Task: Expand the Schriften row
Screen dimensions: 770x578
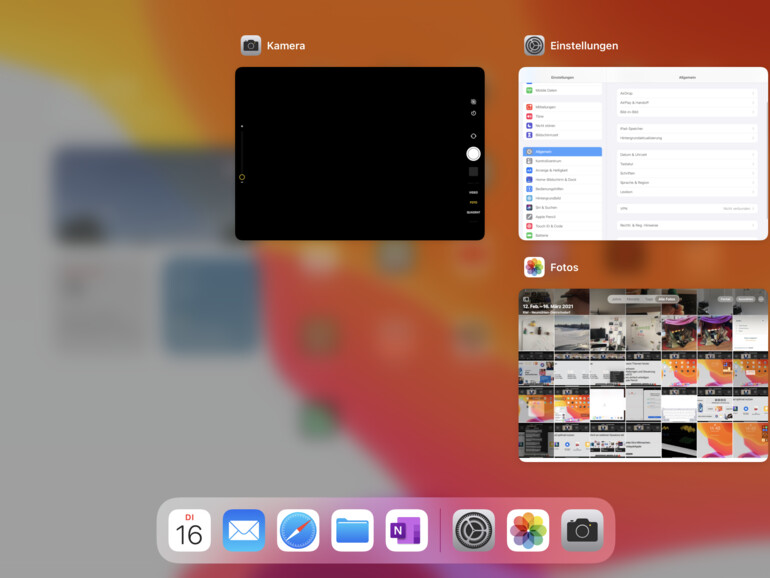Action: click(x=687, y=173)
